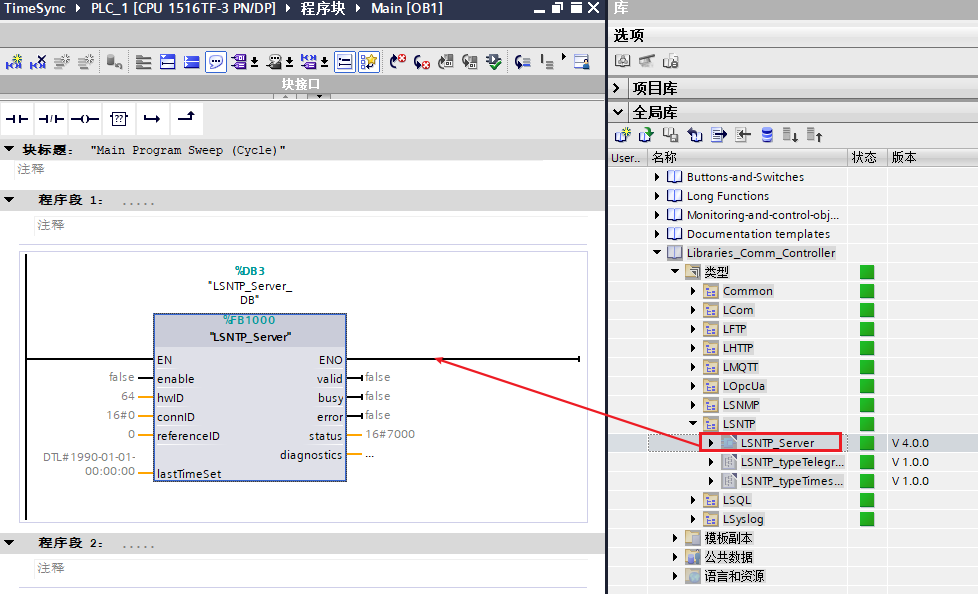Select LSNTP_Server in library tree
This screenshot has width=978, height=594.
(x=777, y=443)
